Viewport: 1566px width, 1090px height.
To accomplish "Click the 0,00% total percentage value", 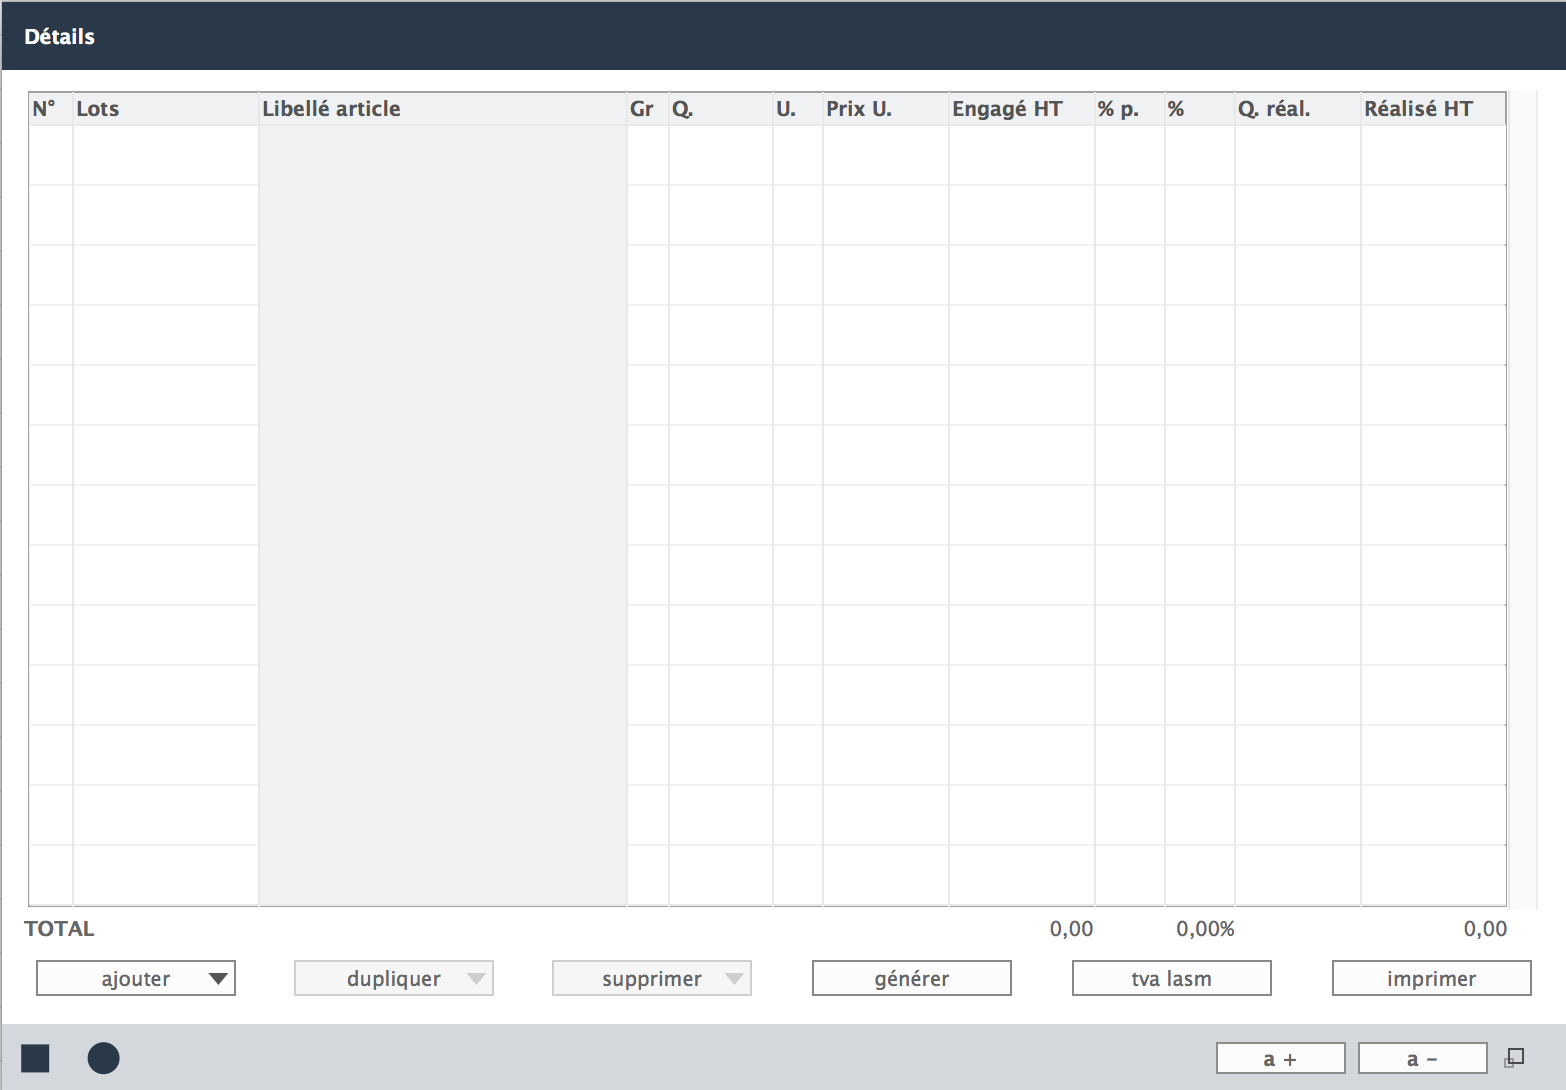I will point(1205,929).
